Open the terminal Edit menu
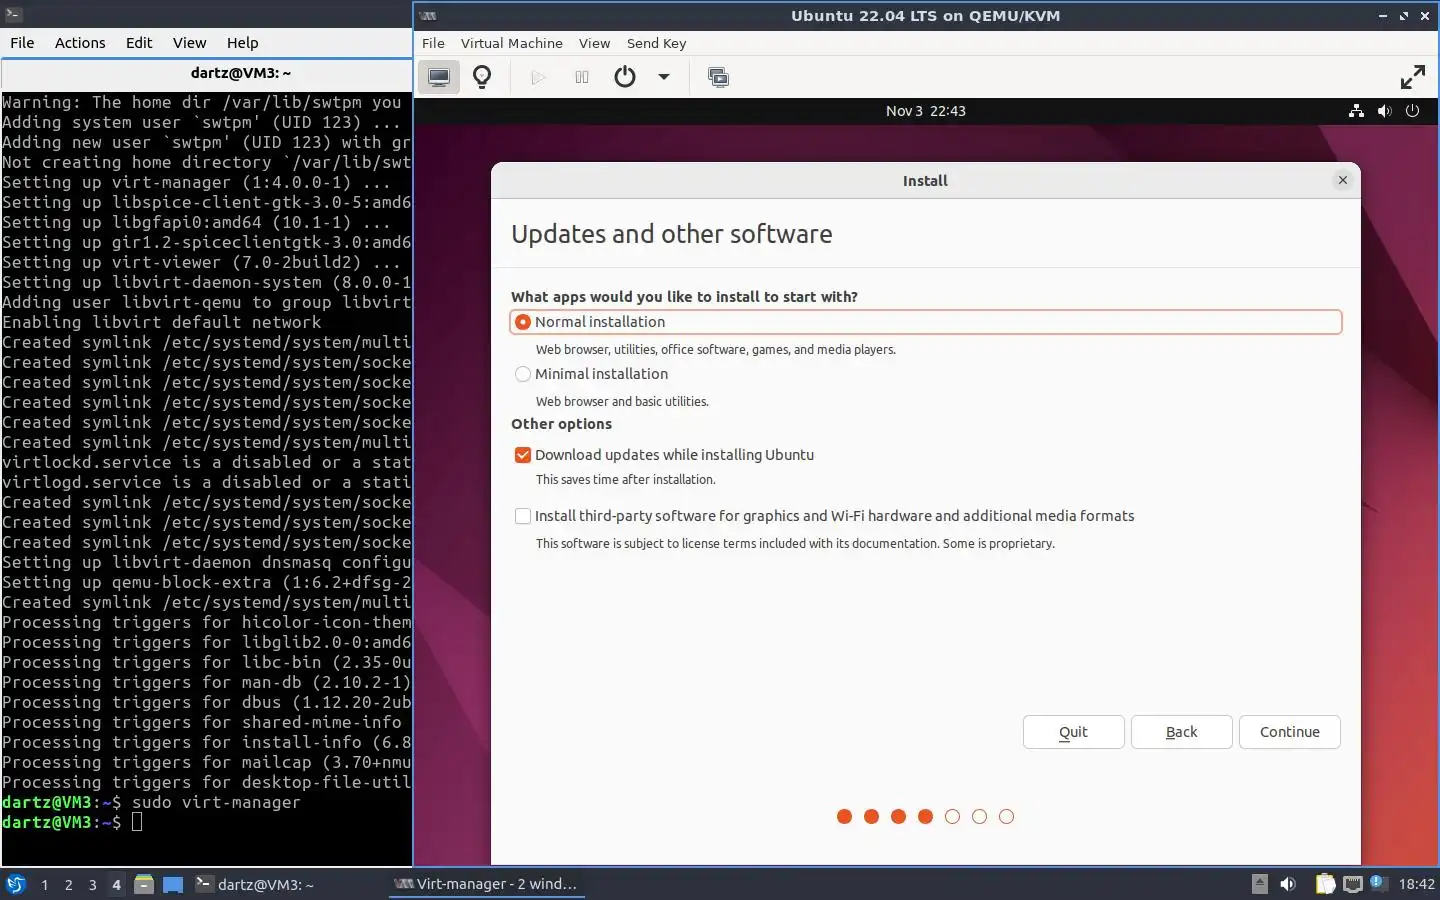The image size is (1440, 900). [x=139, y=43]
